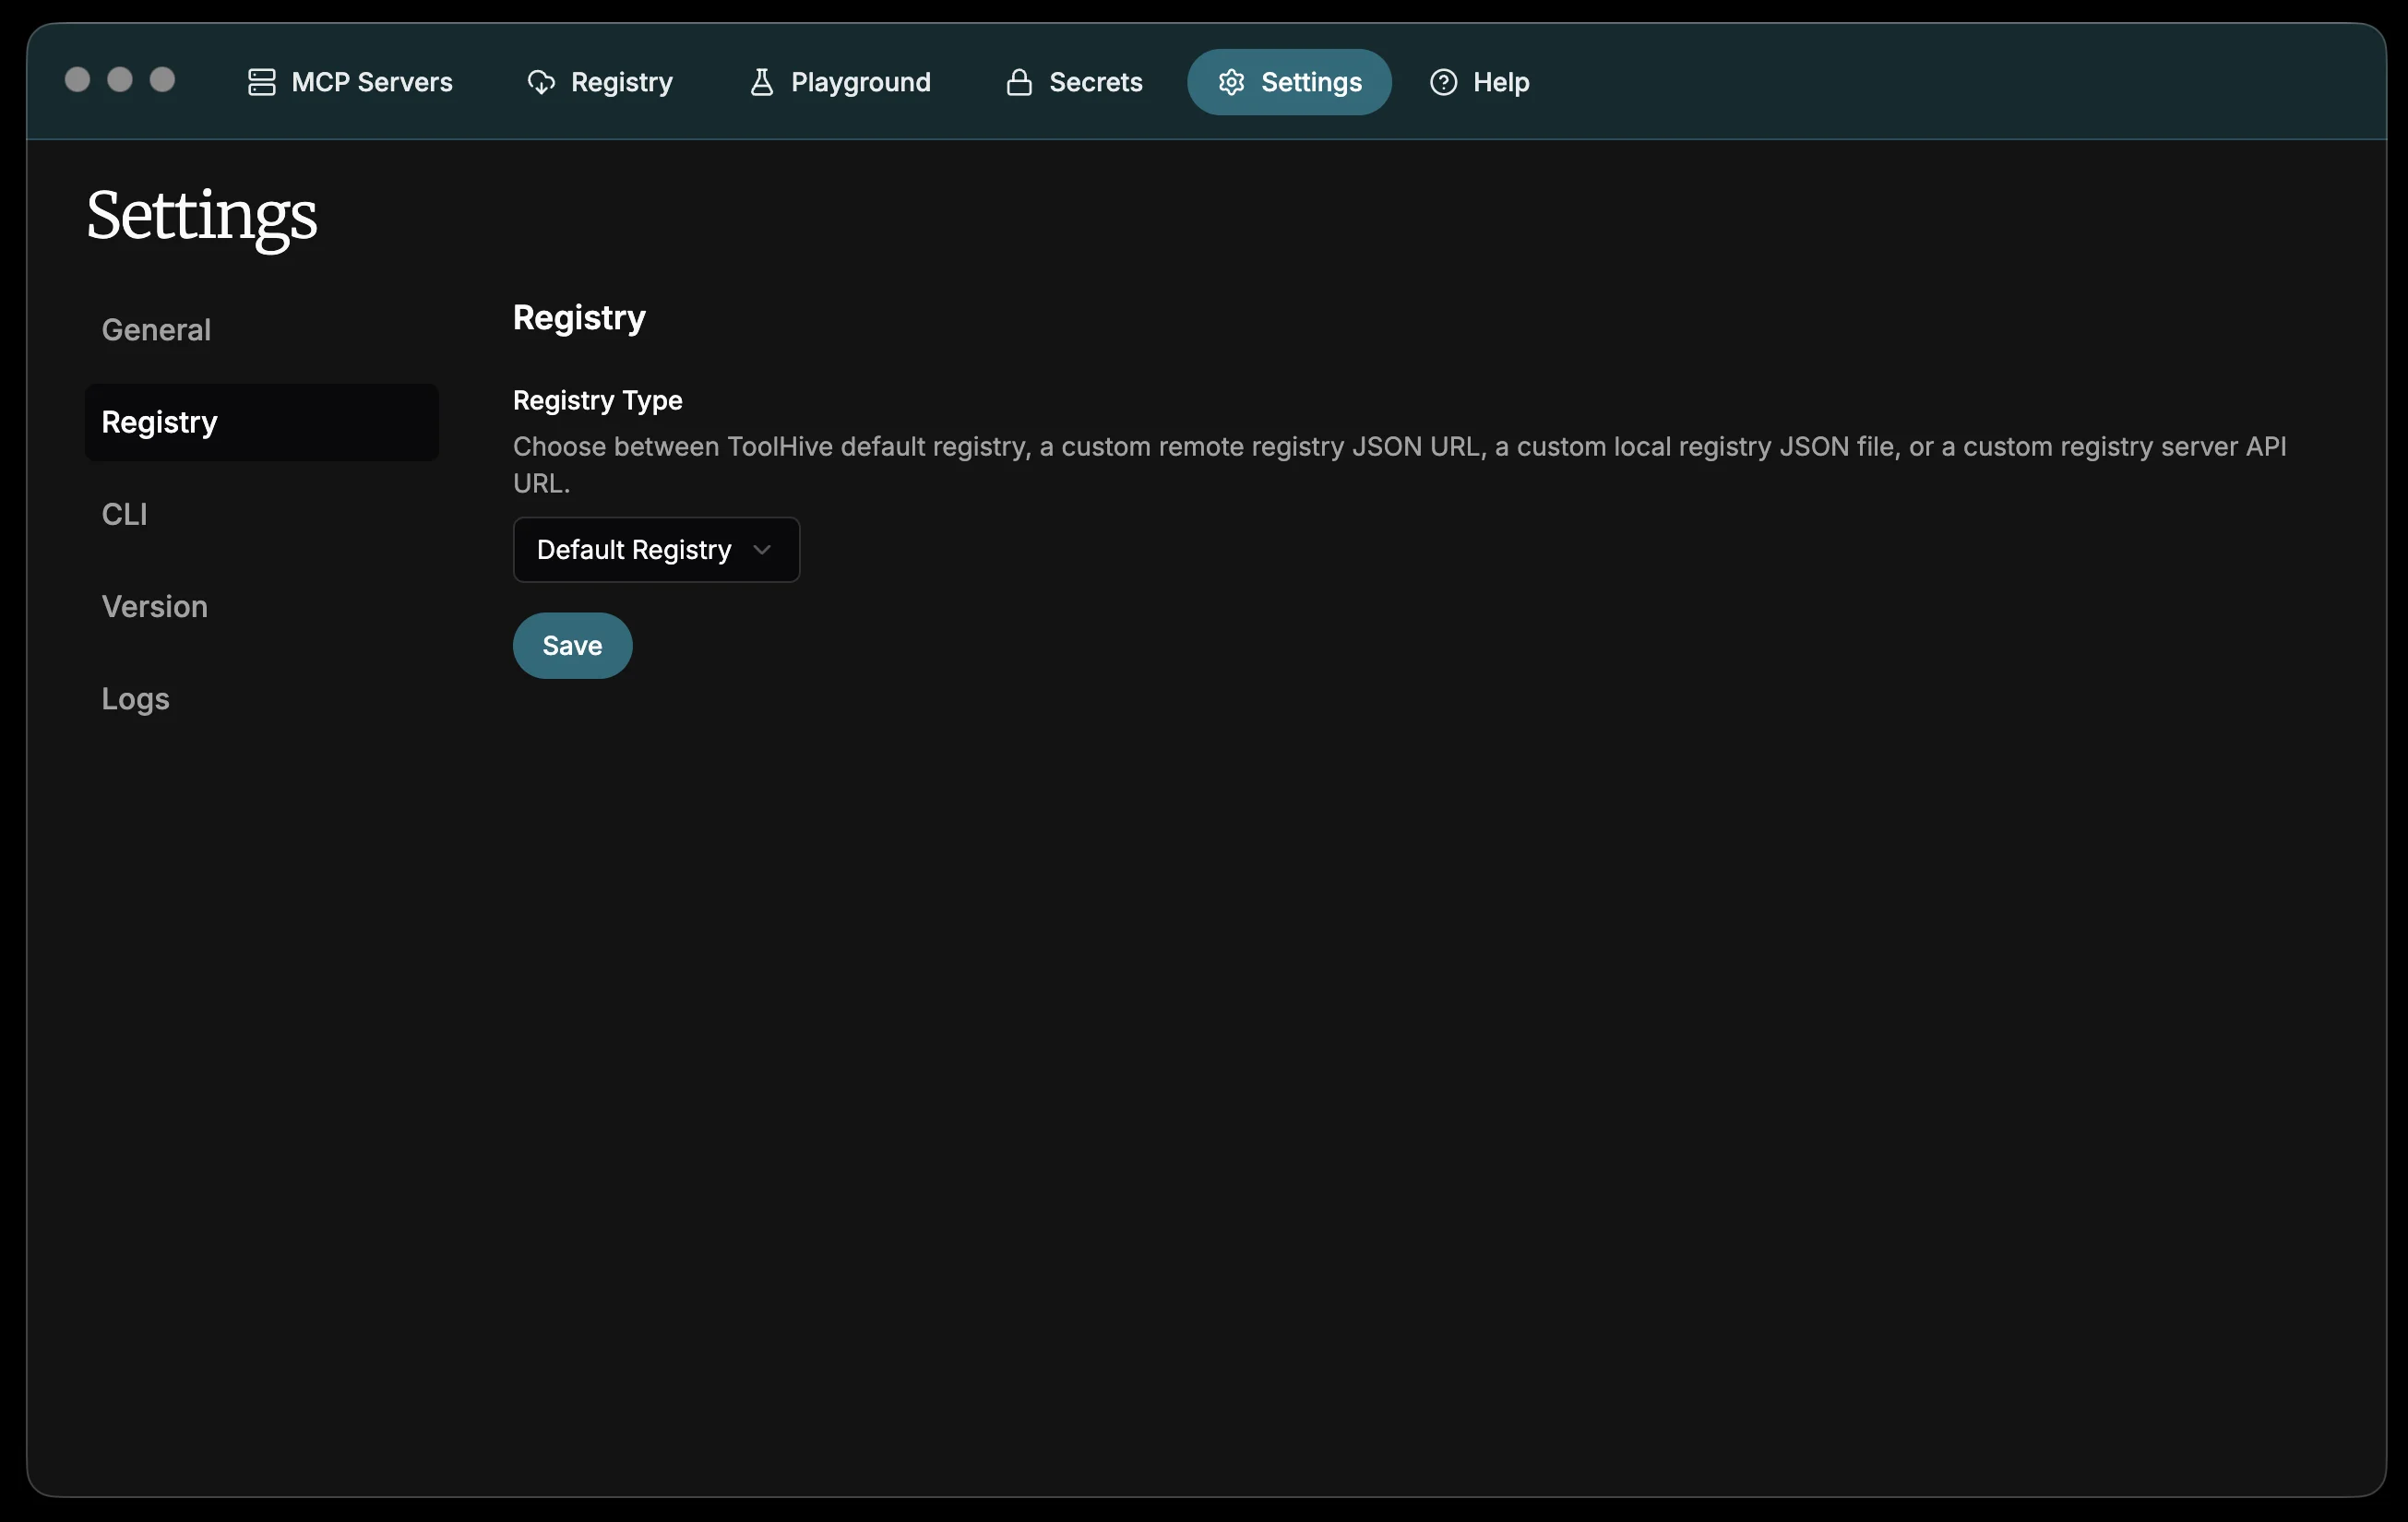Viewport: 2408px width, 1522px height.
Task: Go to the Secrets tab
Action: click(x=1074, y=82)
